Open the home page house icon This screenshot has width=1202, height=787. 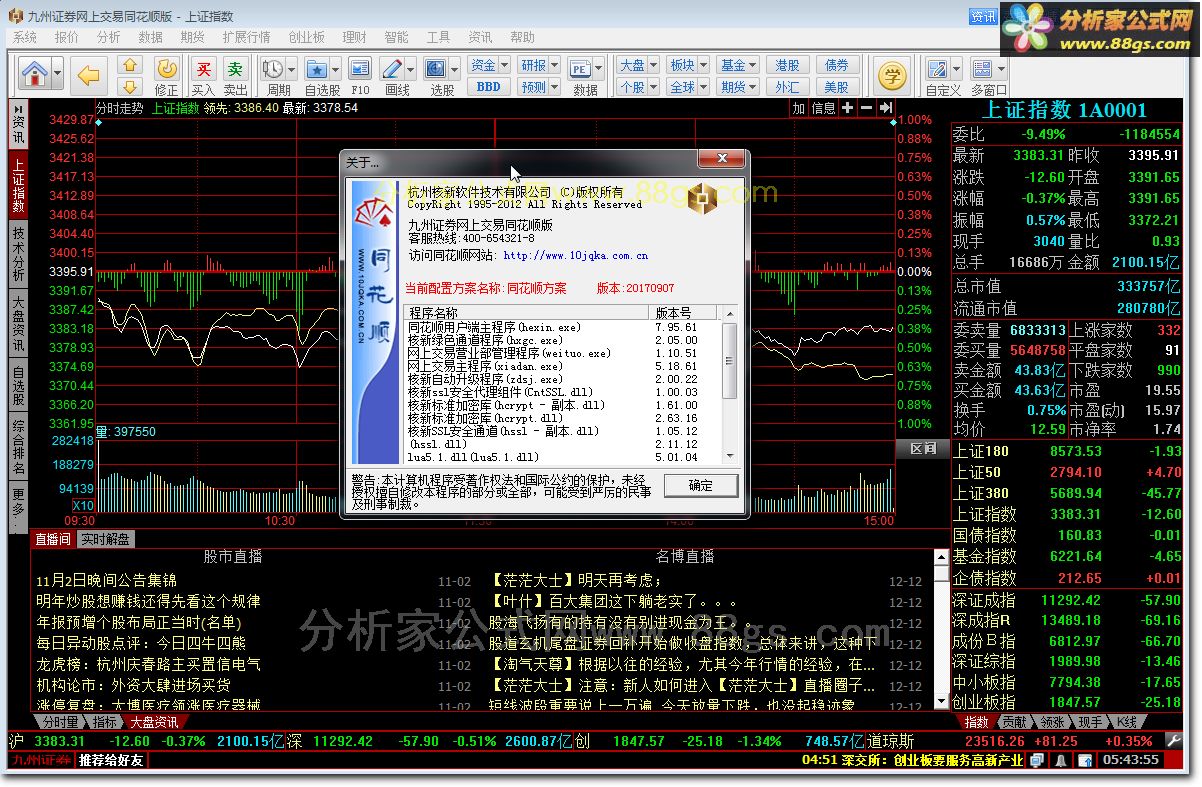(35, 73)
